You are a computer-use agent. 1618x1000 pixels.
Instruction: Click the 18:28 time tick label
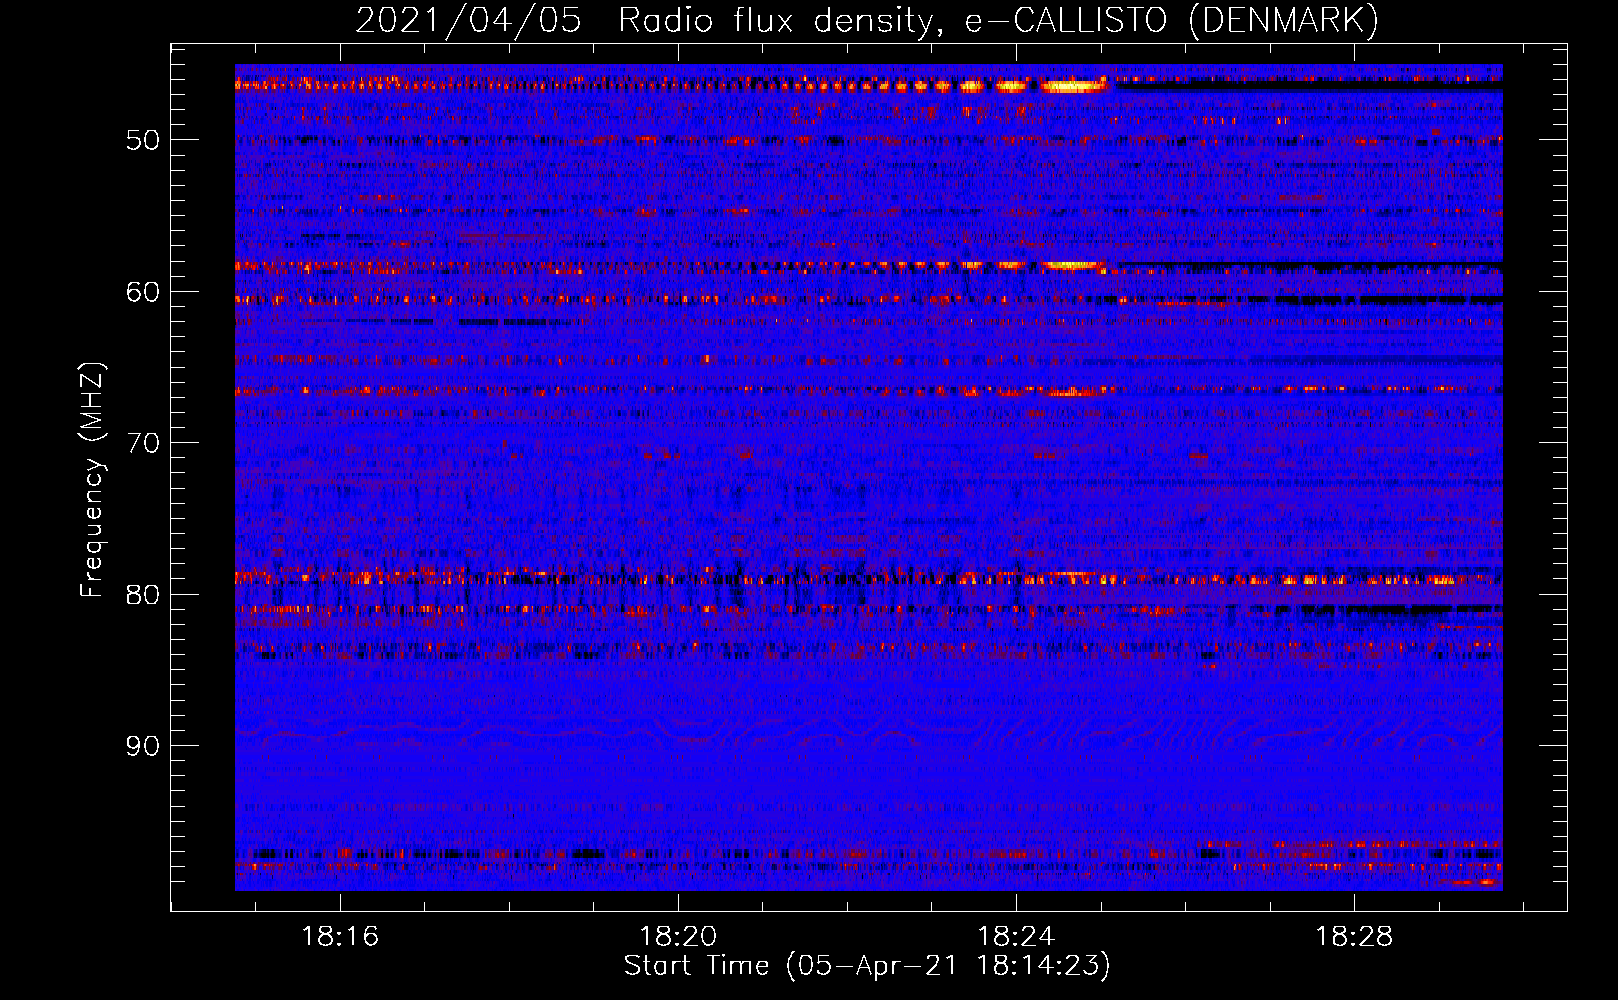coord(1354,937)
